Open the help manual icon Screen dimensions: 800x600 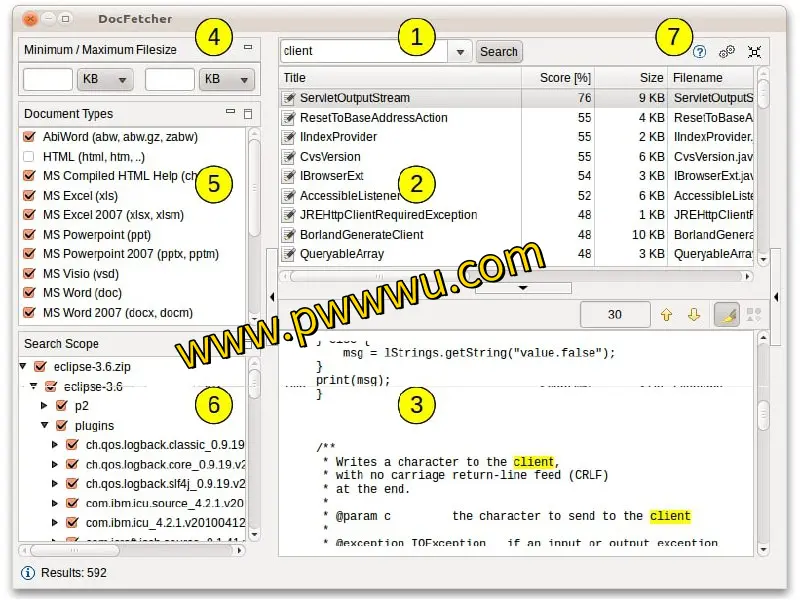[699, 51]
